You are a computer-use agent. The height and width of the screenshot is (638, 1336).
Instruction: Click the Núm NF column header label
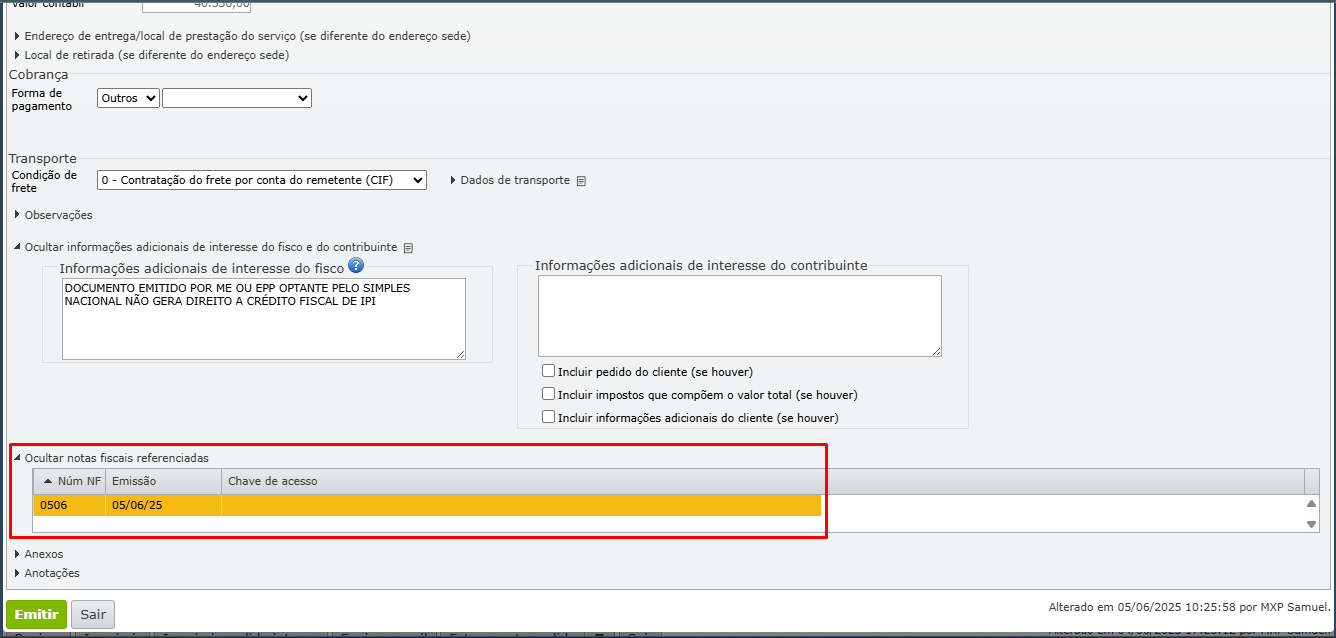[x=80, y=481]
